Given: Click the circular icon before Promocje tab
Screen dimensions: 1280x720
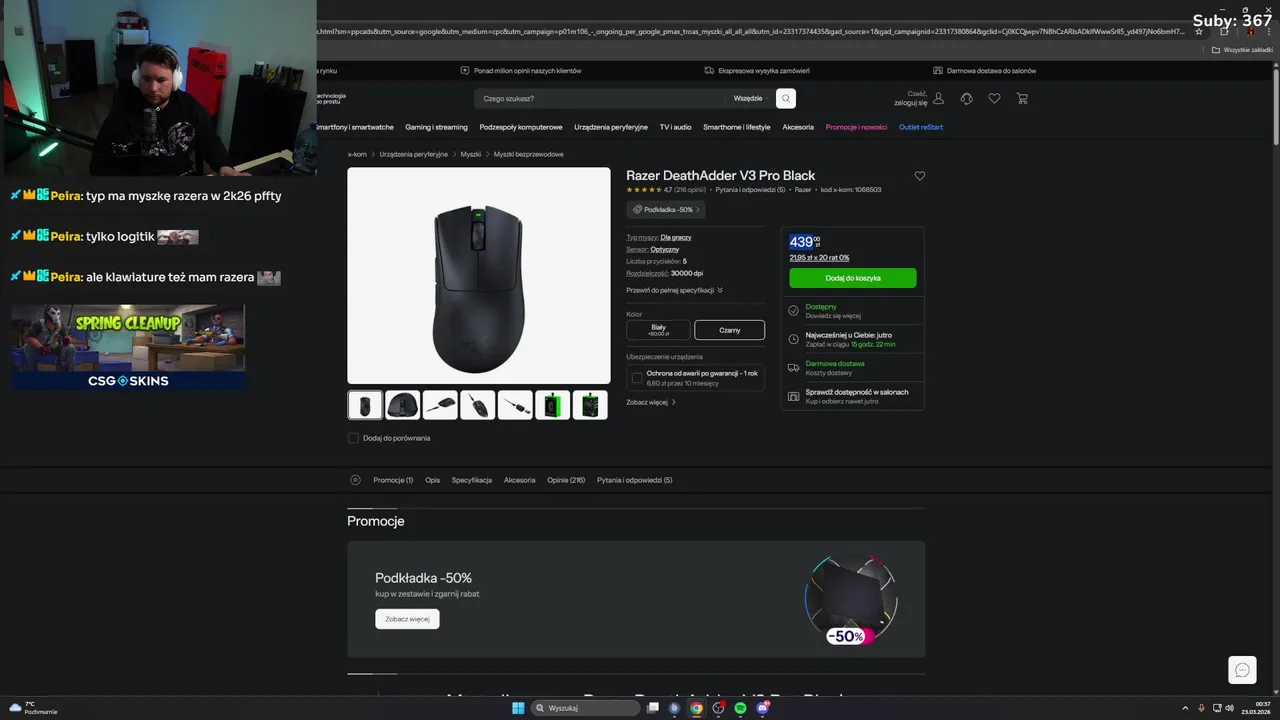Looking at the screenshot, I should pos(355,480).
